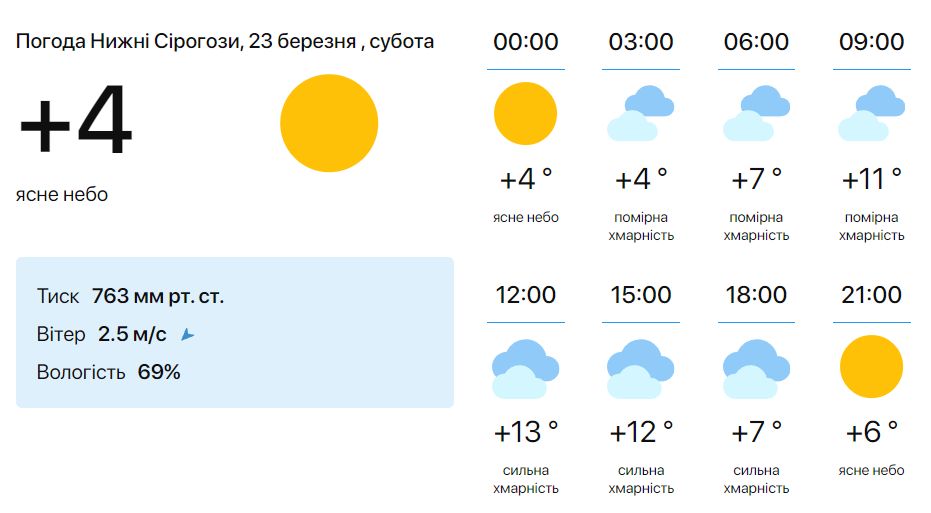Click the heavy cloud icon under 18:00
931x513 pixels.
point(756,369)
